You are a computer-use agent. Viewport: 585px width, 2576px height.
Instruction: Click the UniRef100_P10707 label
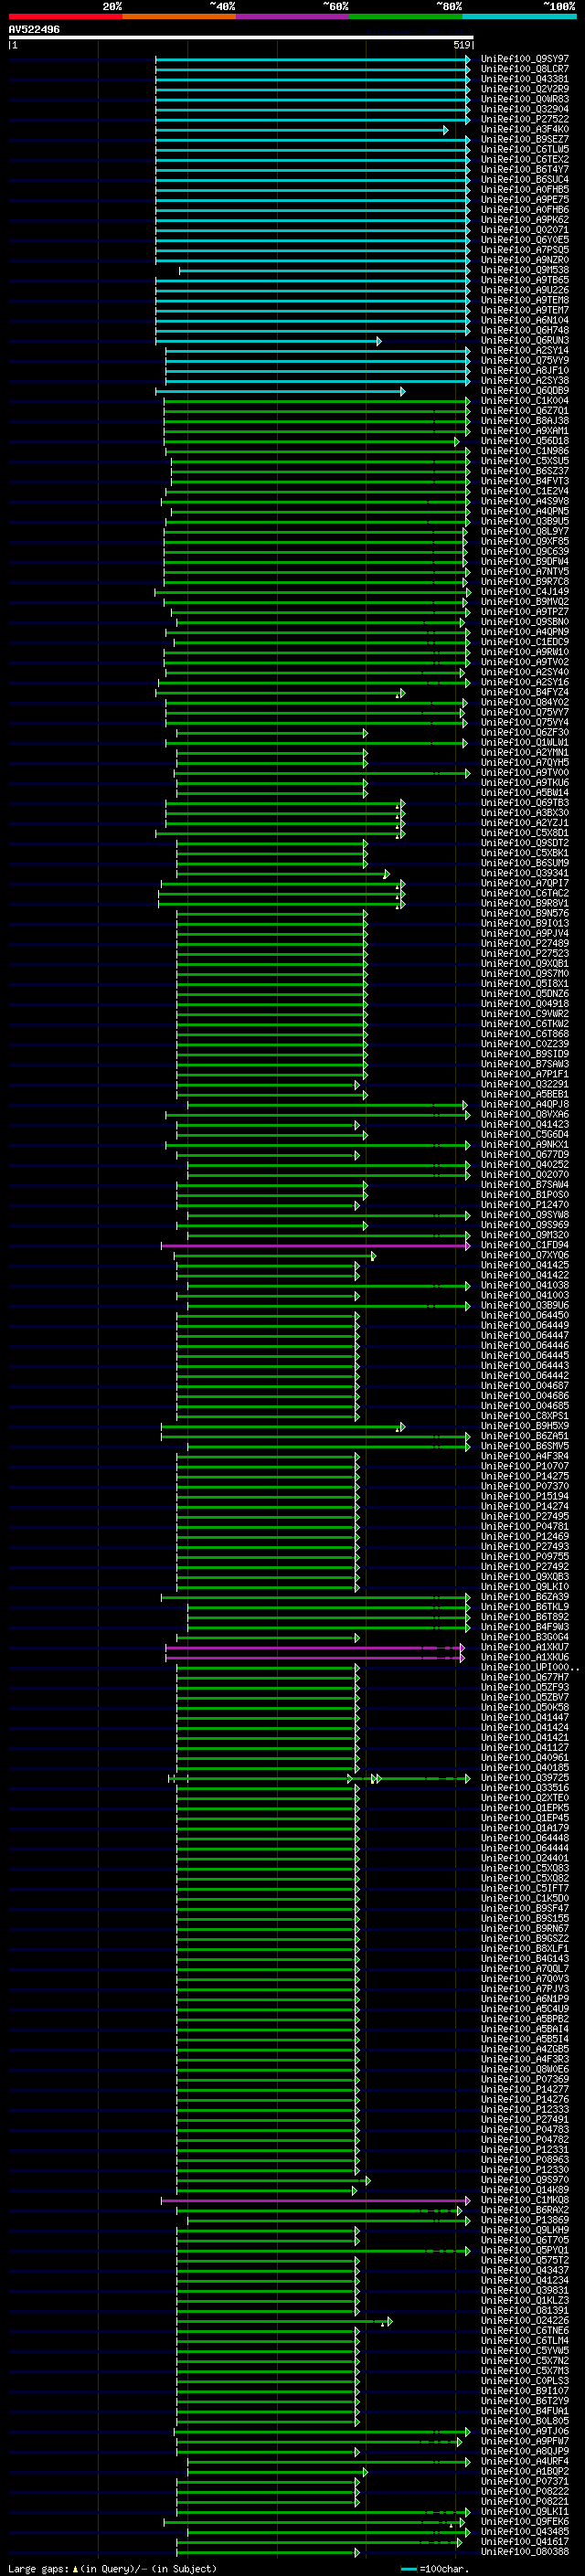[x=524, y=1467]
